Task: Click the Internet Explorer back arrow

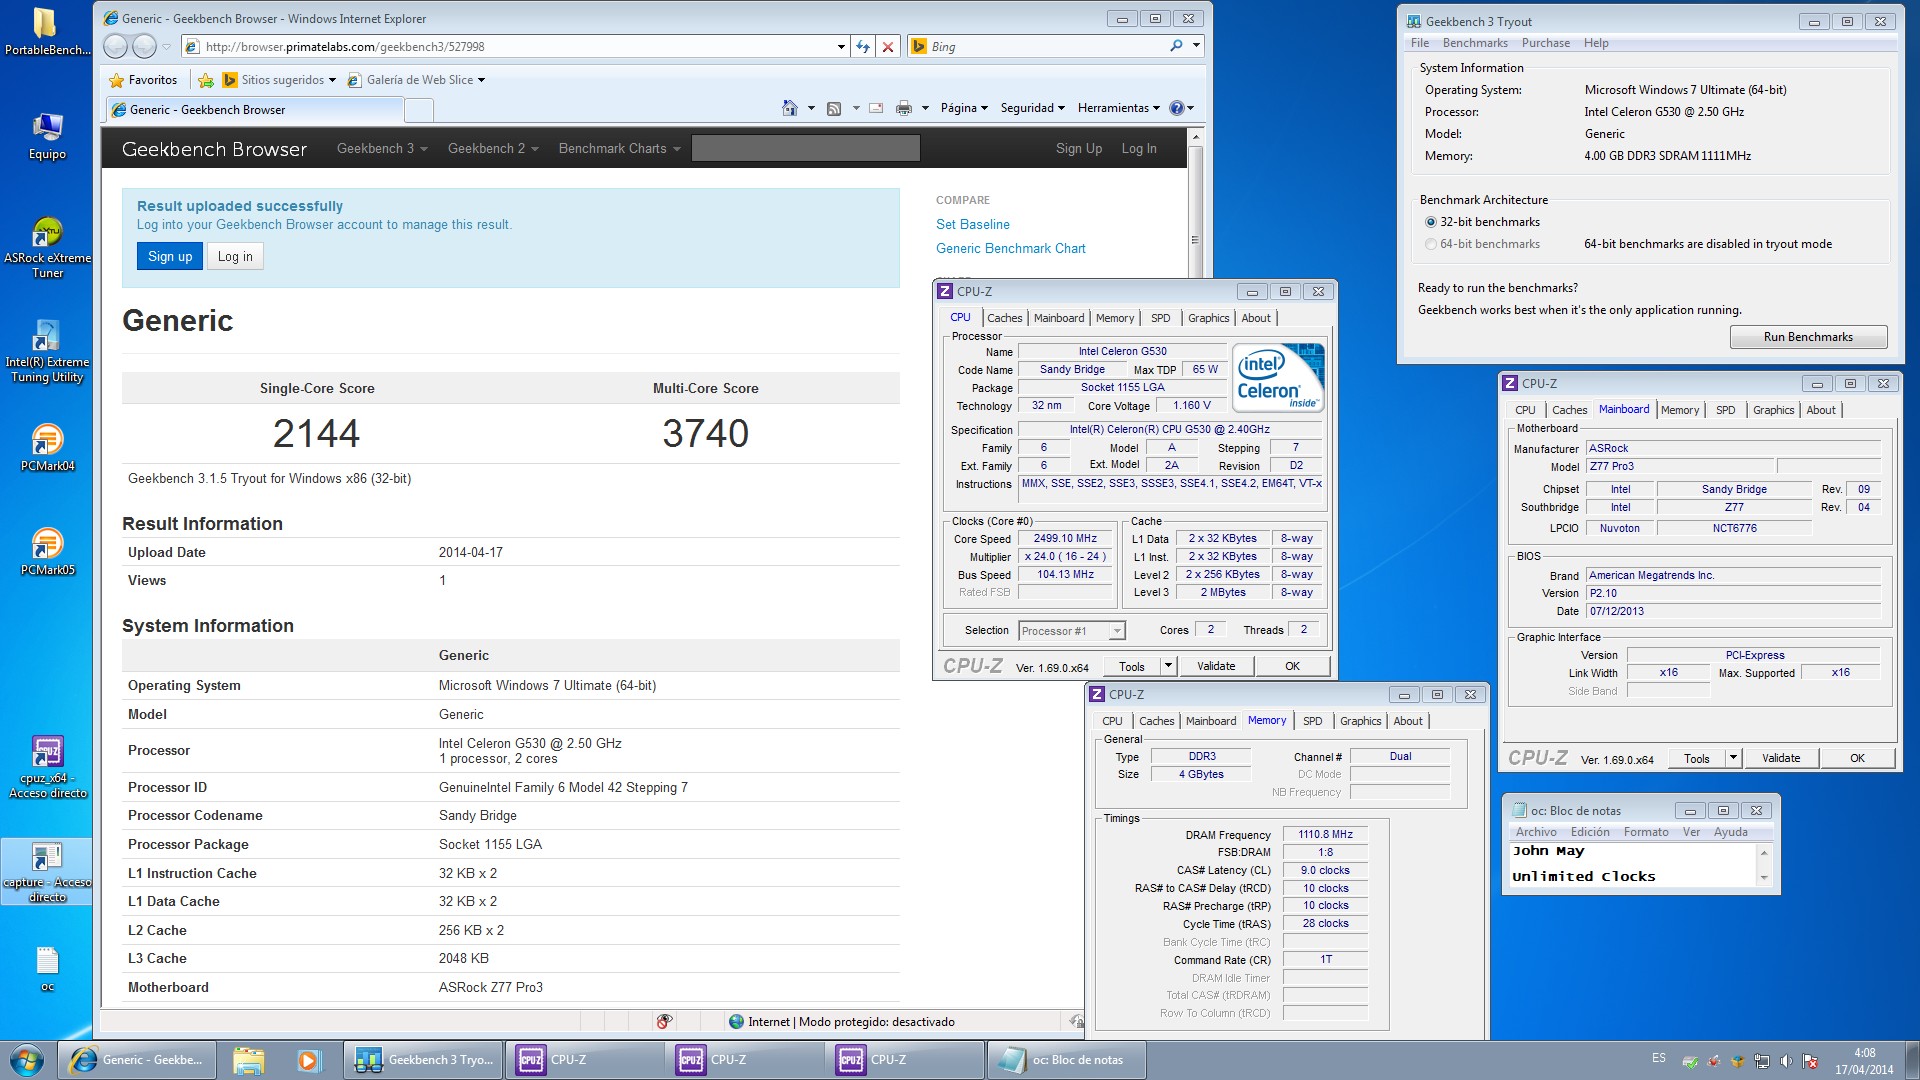Action: coord(116,46)
